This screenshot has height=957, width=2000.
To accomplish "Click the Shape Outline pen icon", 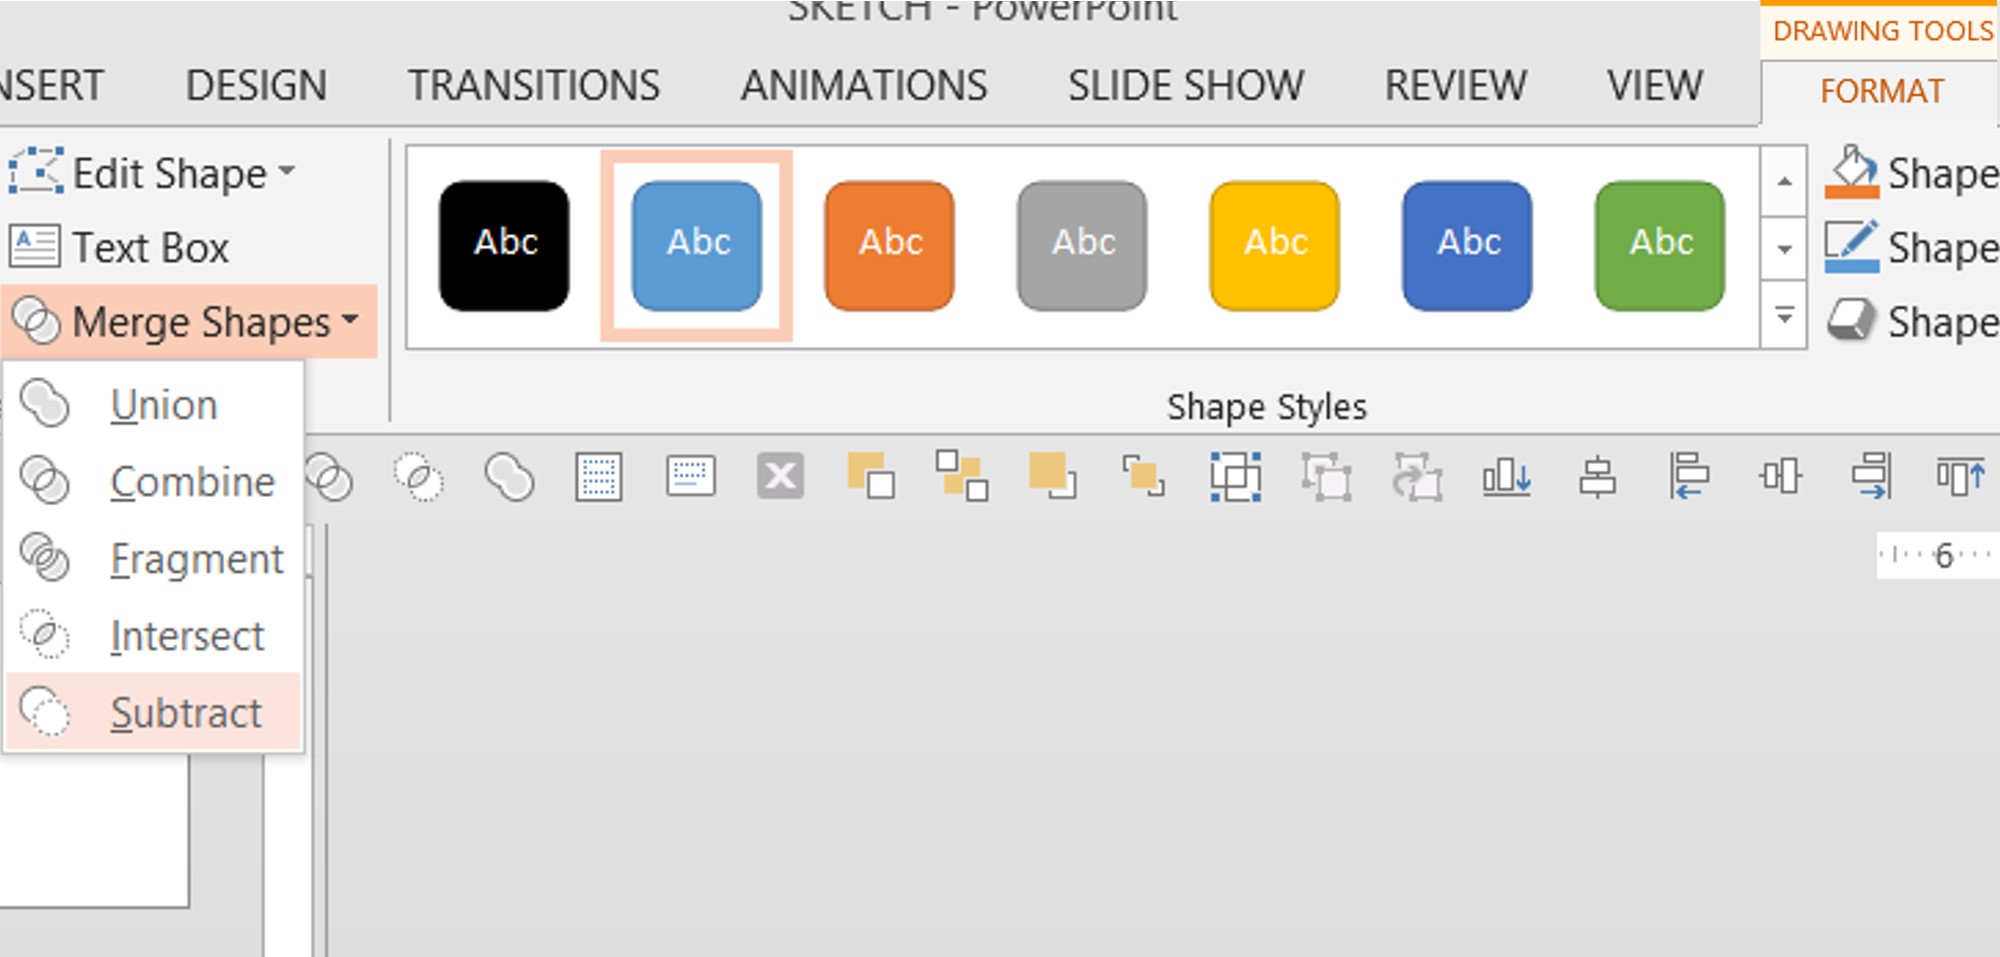I will 1851,247.
